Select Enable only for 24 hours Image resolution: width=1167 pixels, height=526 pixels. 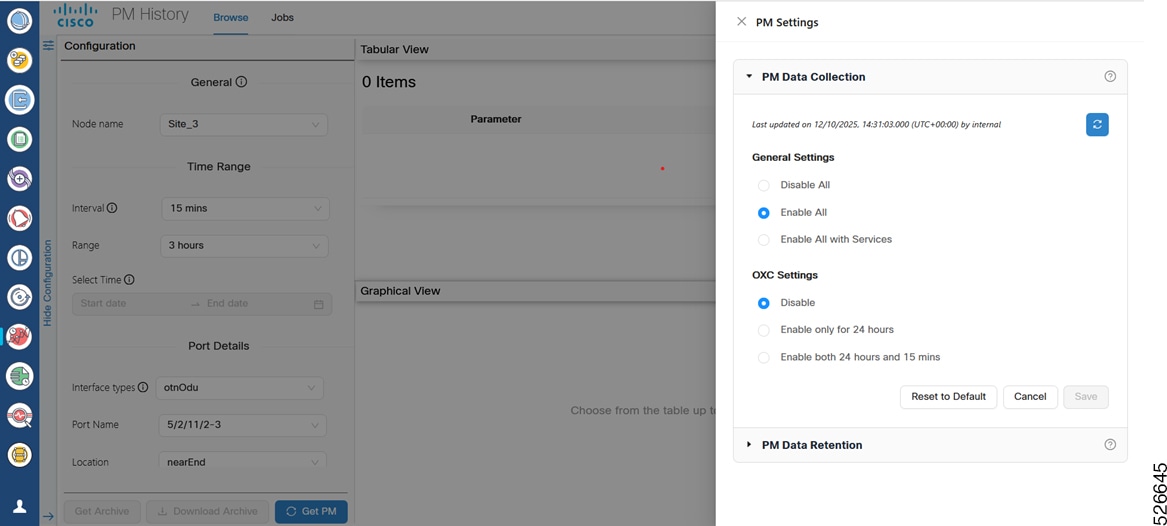[x=763, y=330]
